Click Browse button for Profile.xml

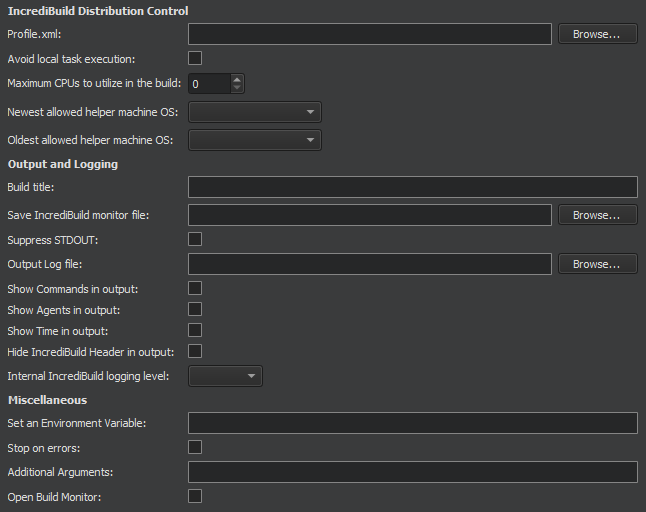click(597, 34)
